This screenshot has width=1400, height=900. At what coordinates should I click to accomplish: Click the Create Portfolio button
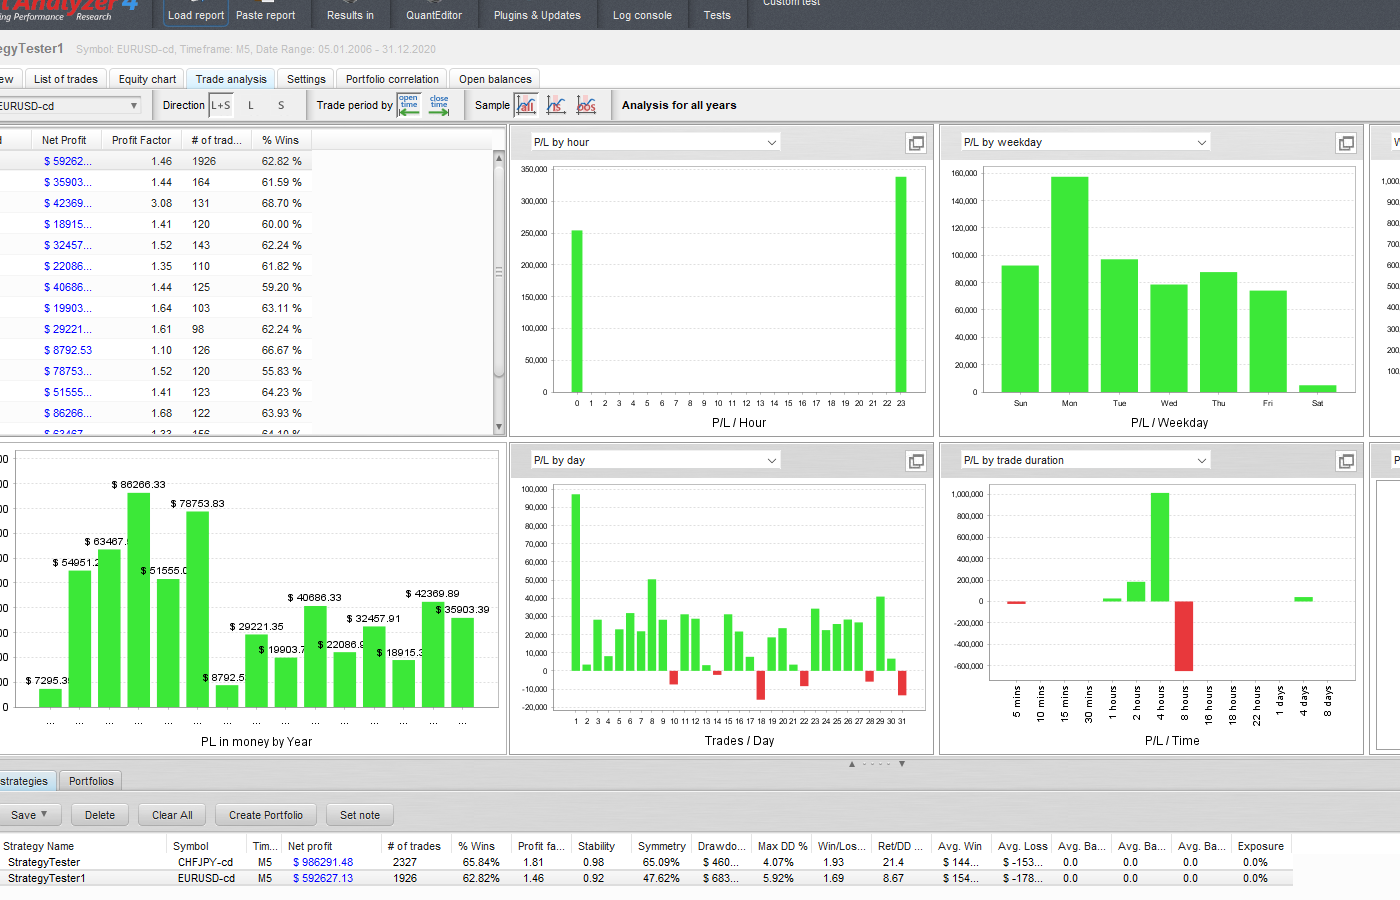tap(265, 815)
